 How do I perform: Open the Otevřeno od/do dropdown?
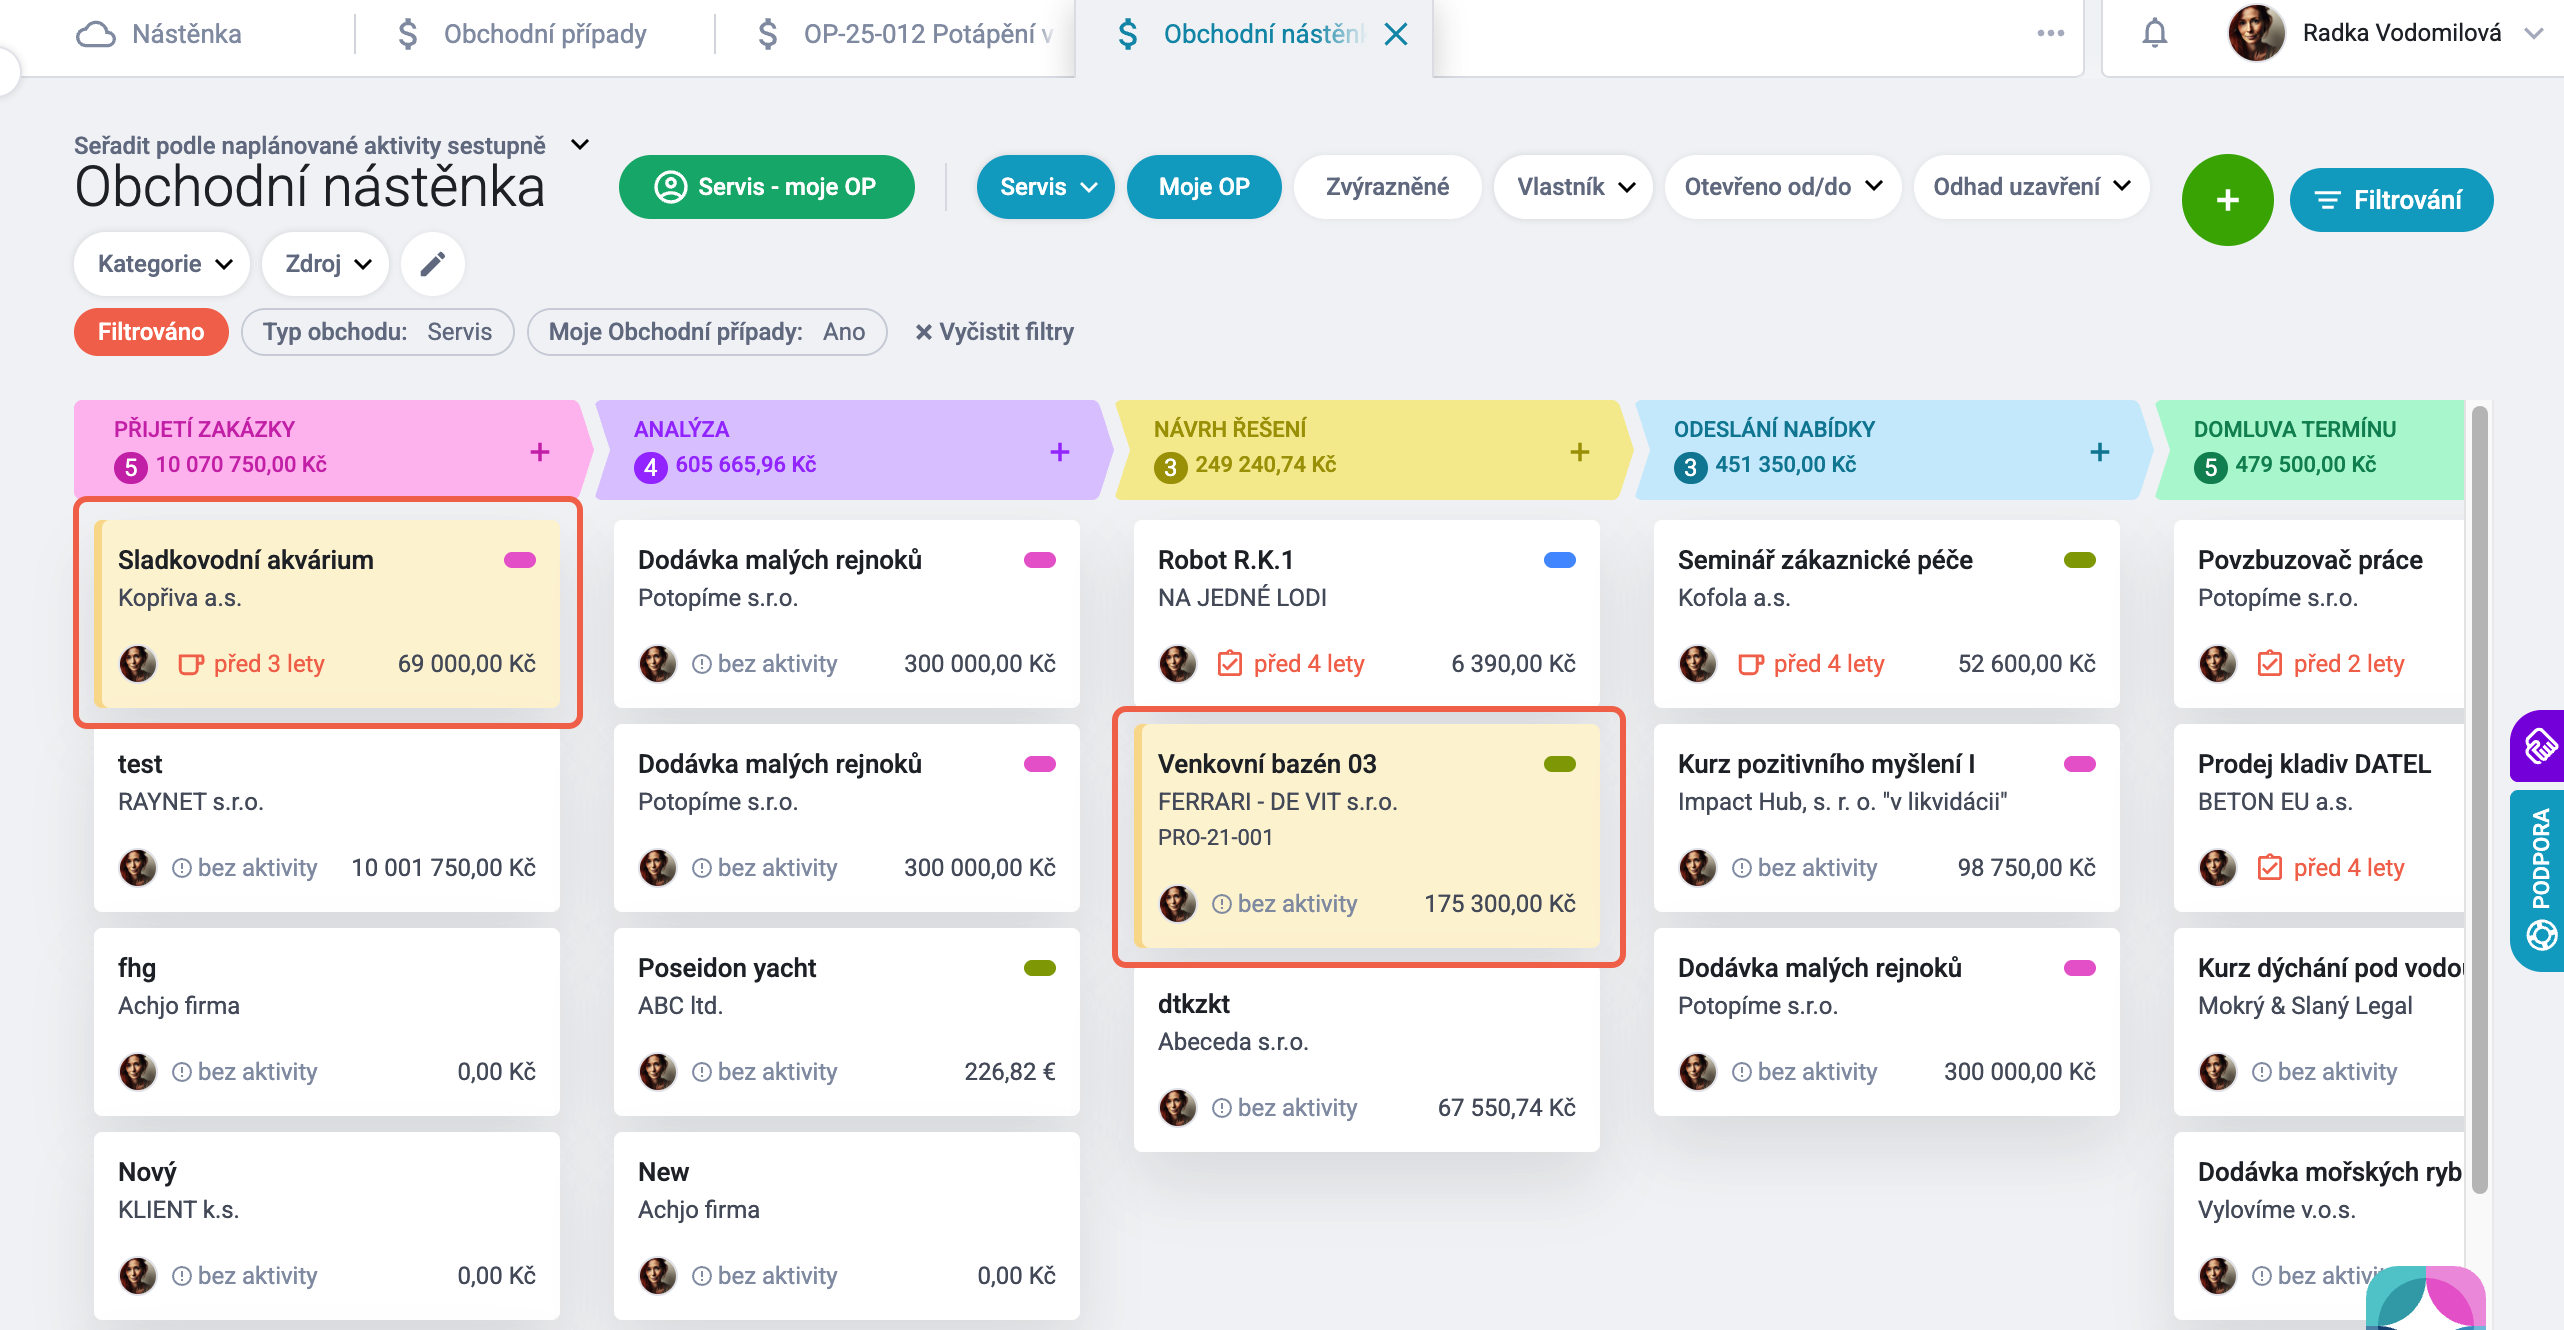coord(1783,187)
